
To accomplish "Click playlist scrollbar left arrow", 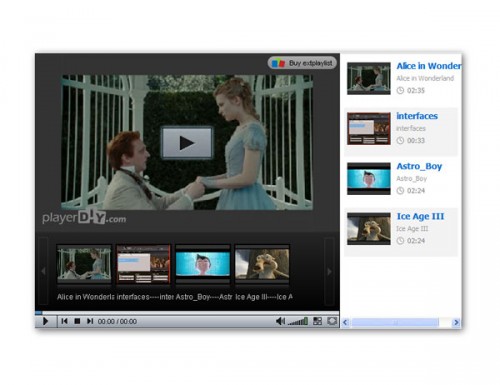I will [345, 322].
